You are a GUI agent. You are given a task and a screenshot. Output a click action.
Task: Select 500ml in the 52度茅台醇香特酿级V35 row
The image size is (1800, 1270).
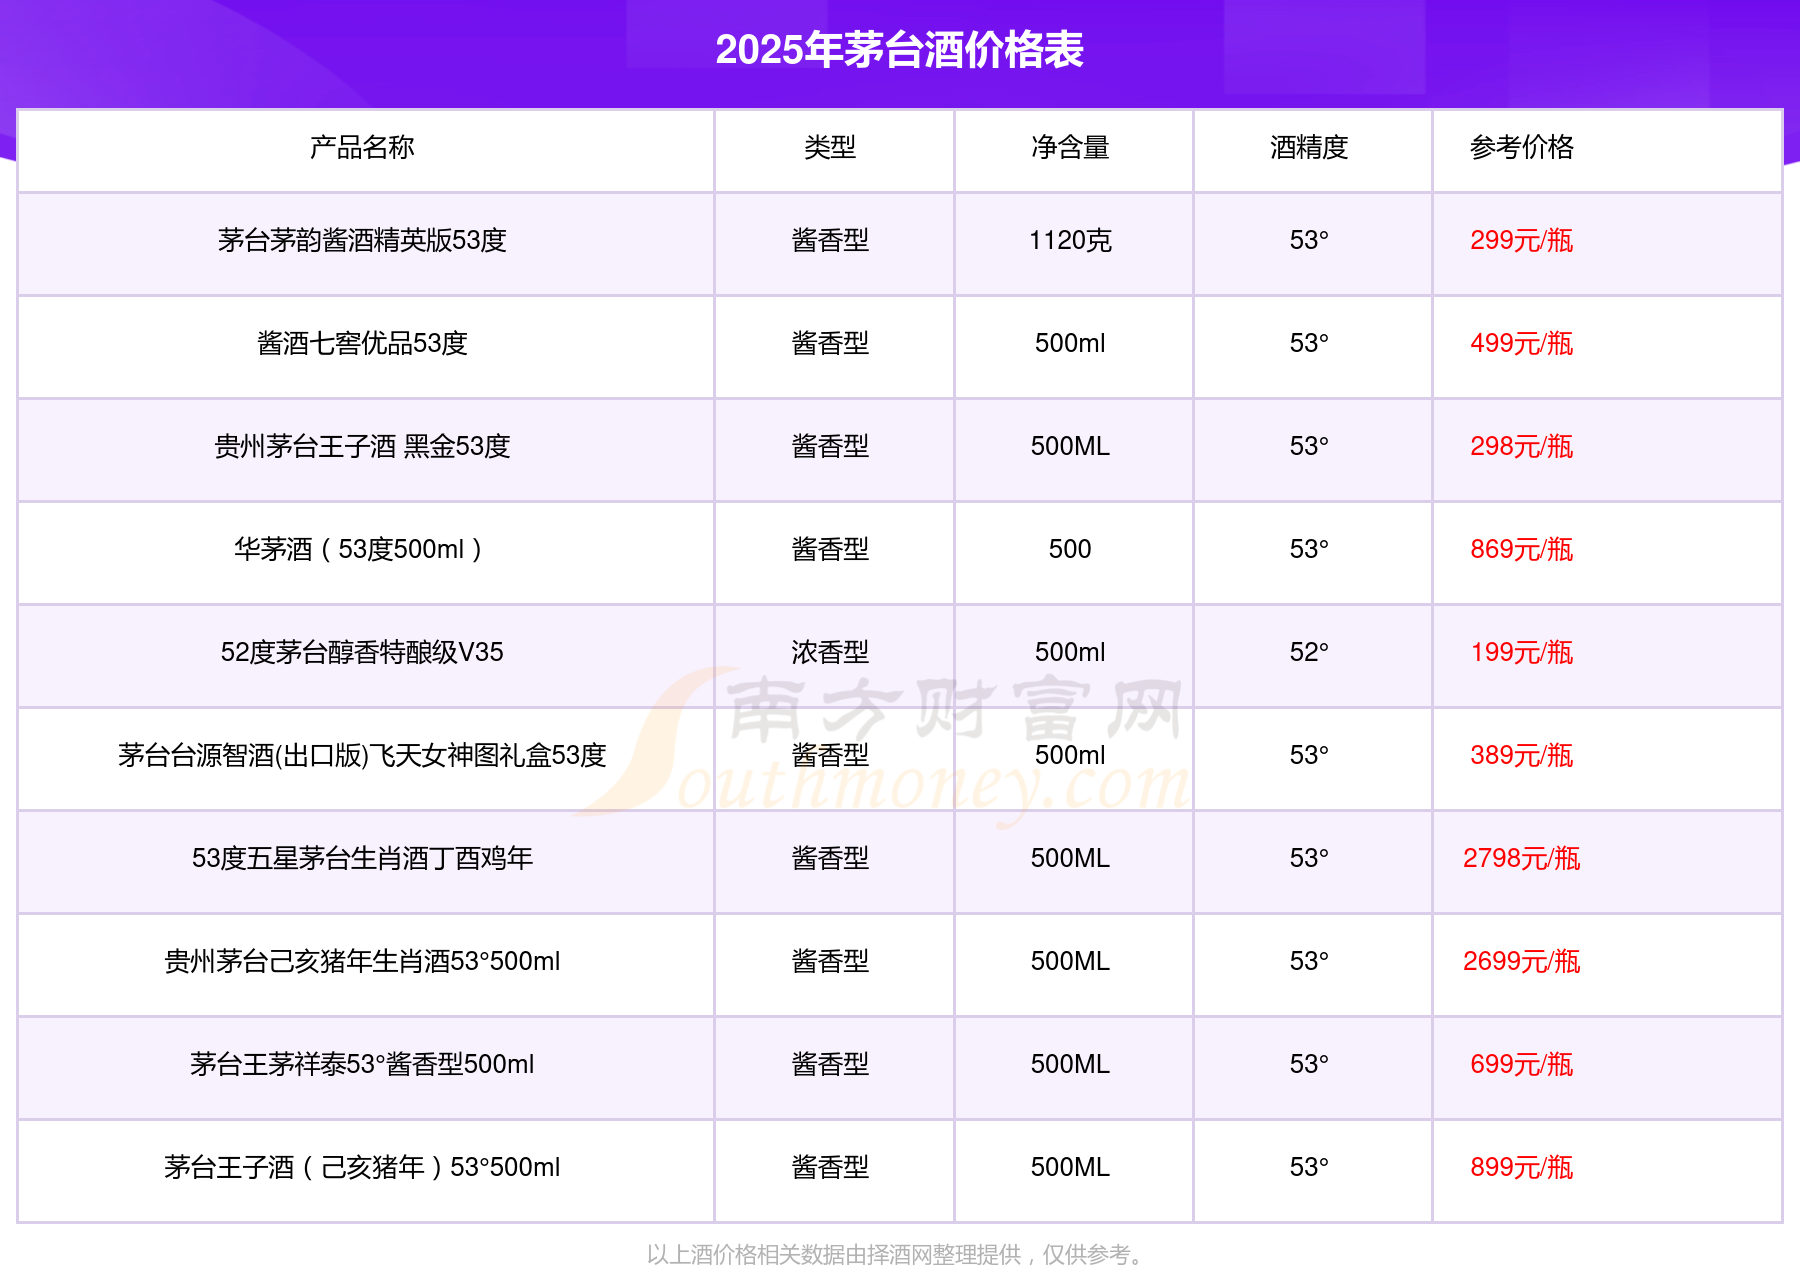[x=1070, y=653]
